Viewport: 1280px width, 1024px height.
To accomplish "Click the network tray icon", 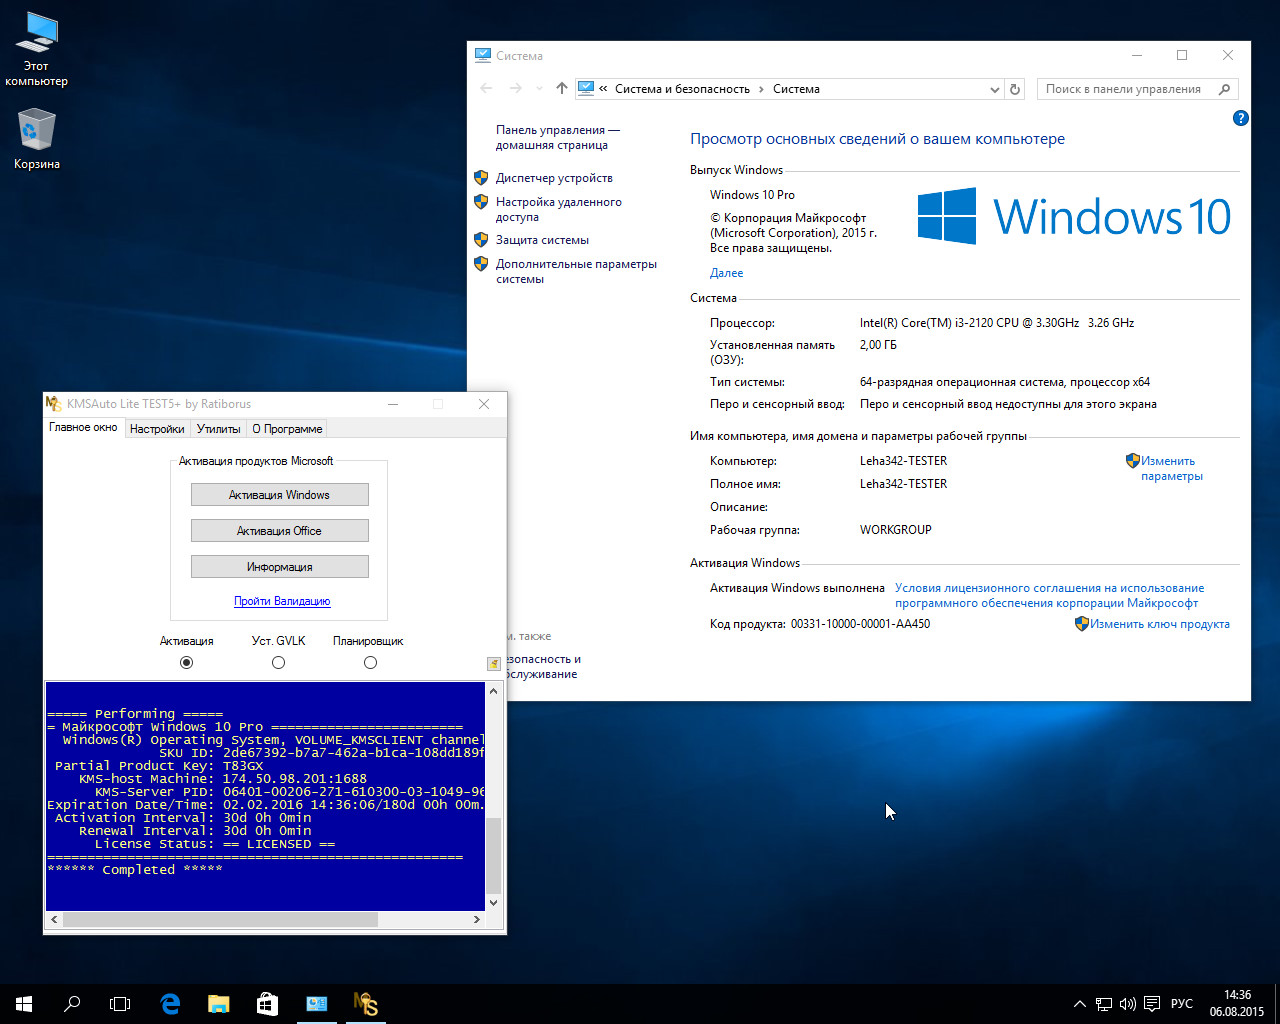I will pyautogui.click(x=1104, y=1004).
